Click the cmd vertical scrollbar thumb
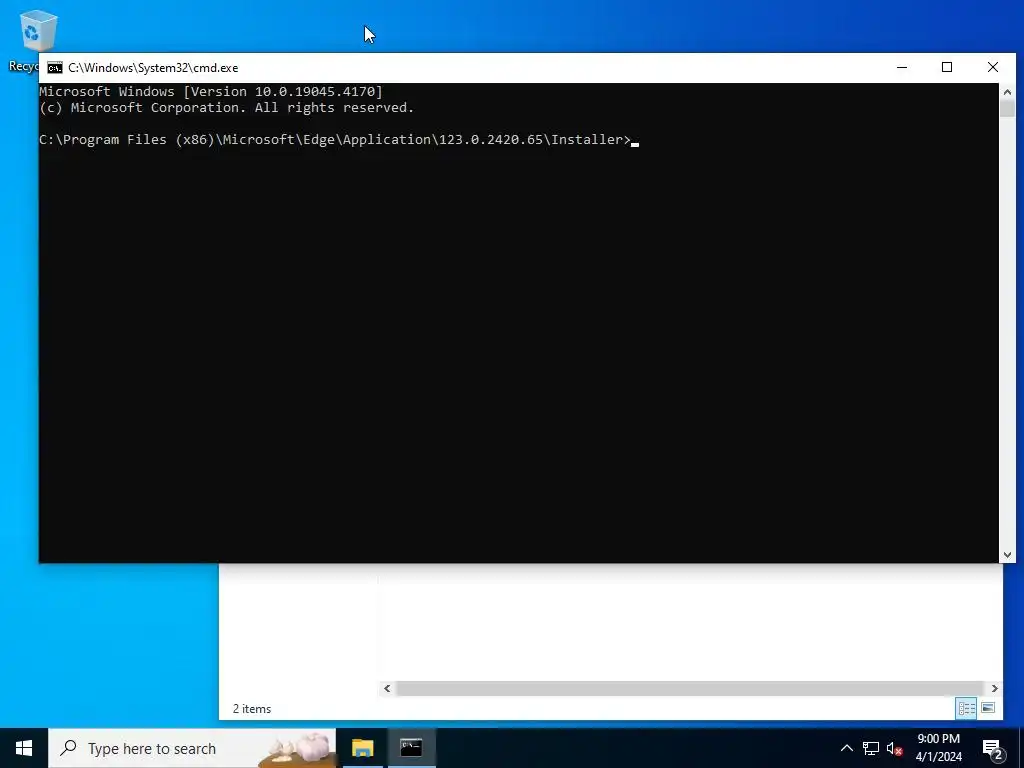Image resolution: width=1024 pixels, height=768 pixels. coord(1007,108)
